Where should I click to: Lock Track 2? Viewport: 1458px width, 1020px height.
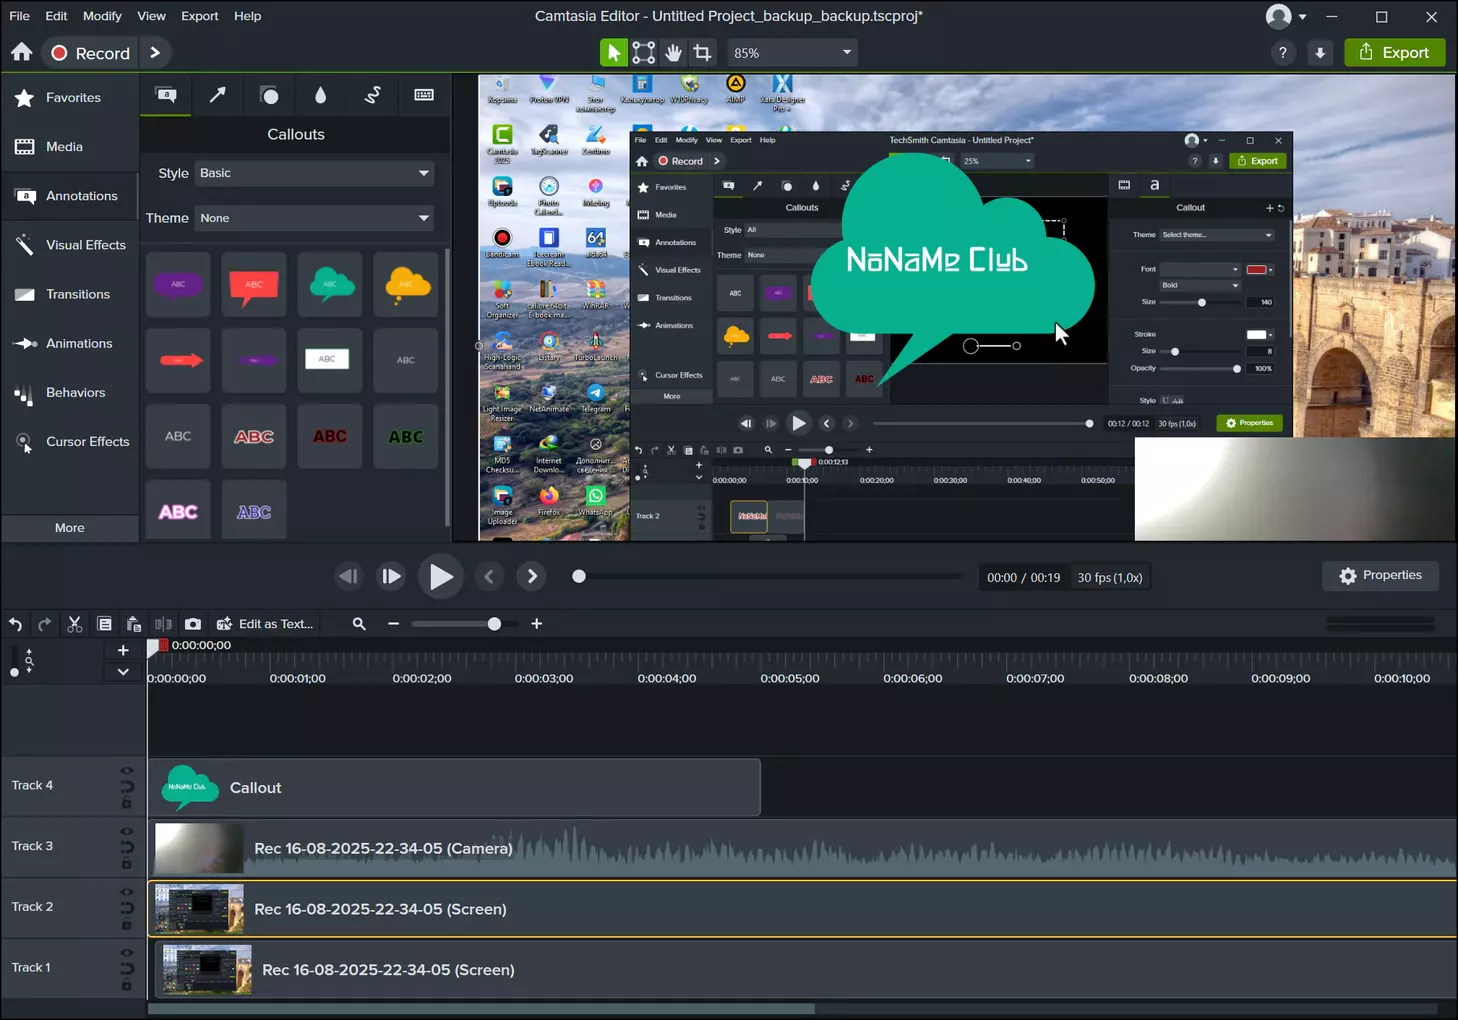pos(127,925)
